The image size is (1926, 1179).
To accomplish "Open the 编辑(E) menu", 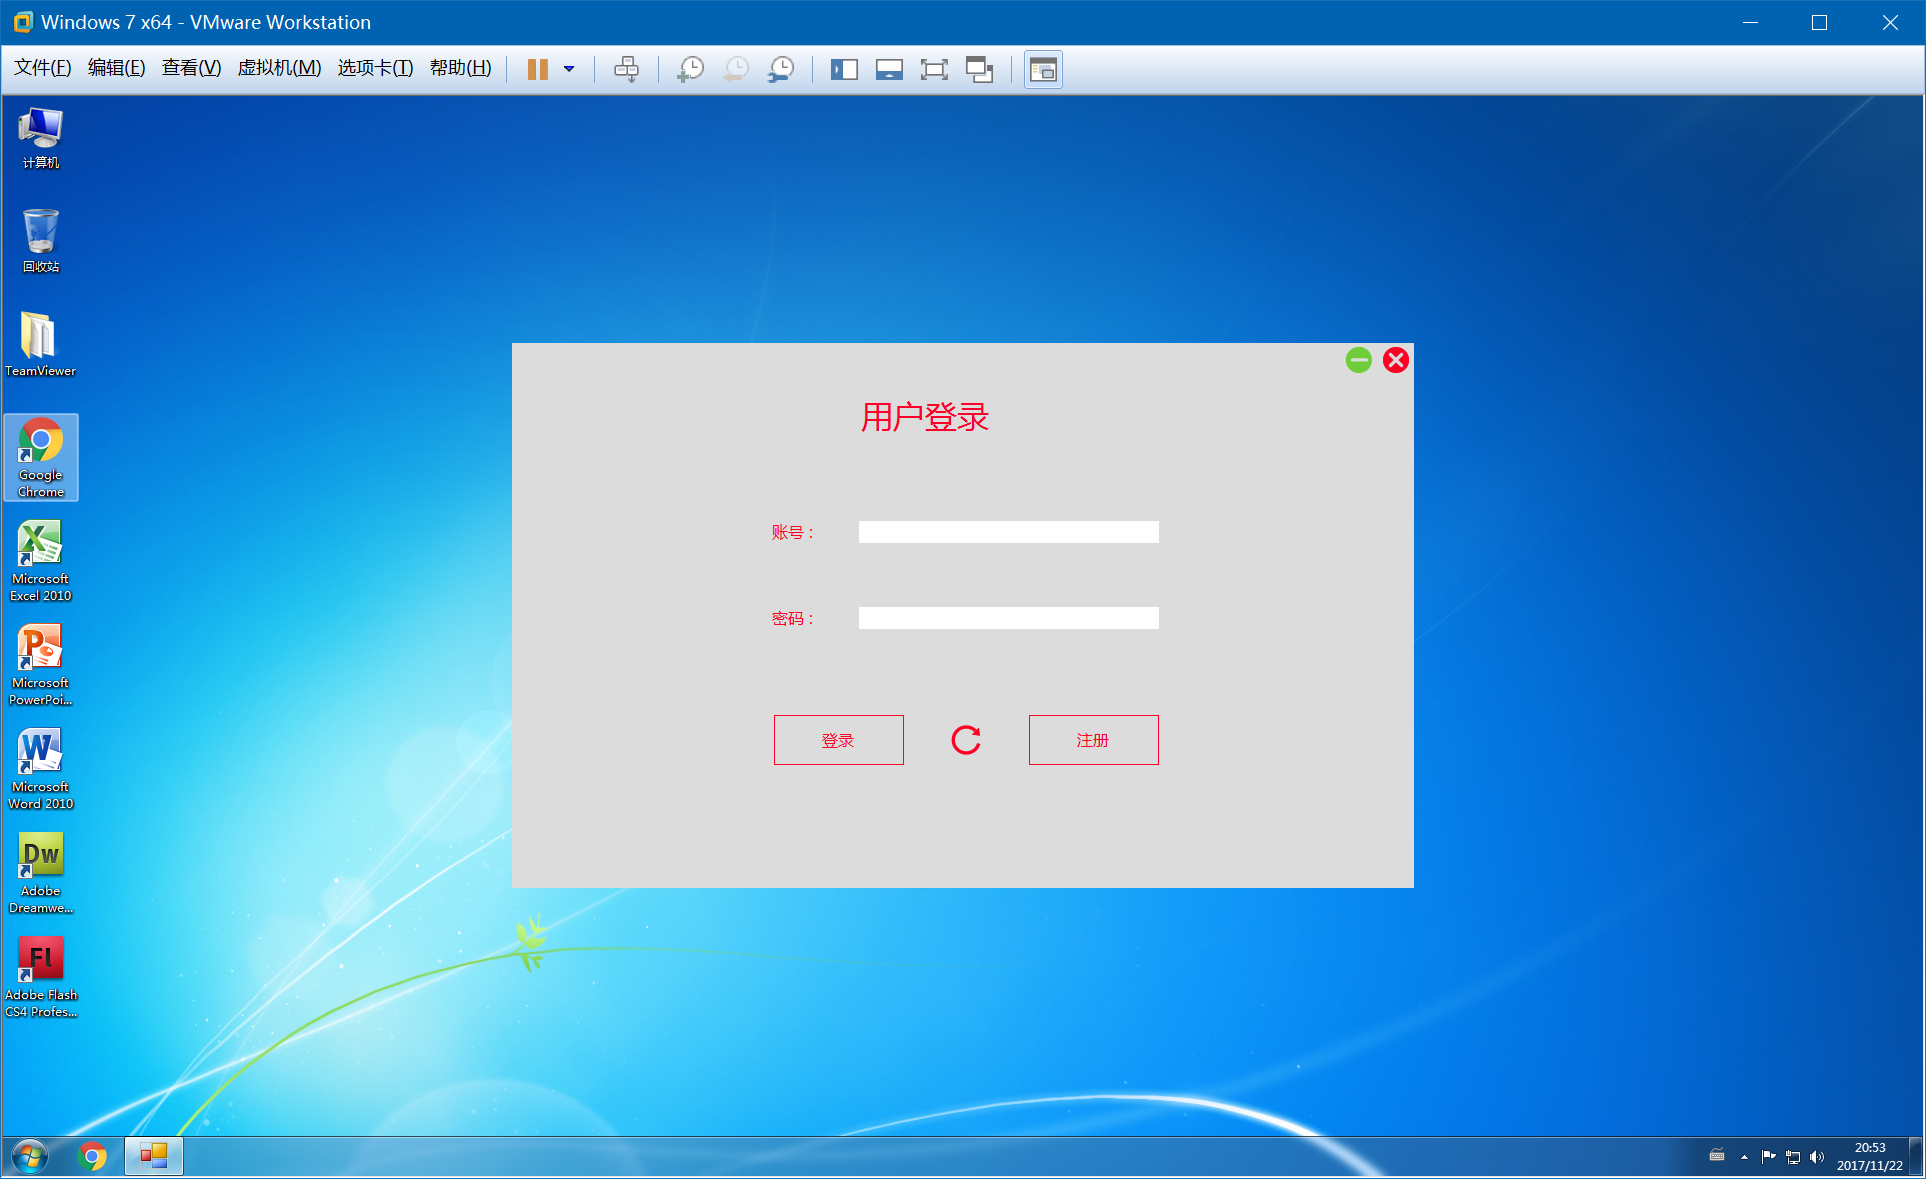I will pos(116,68).
